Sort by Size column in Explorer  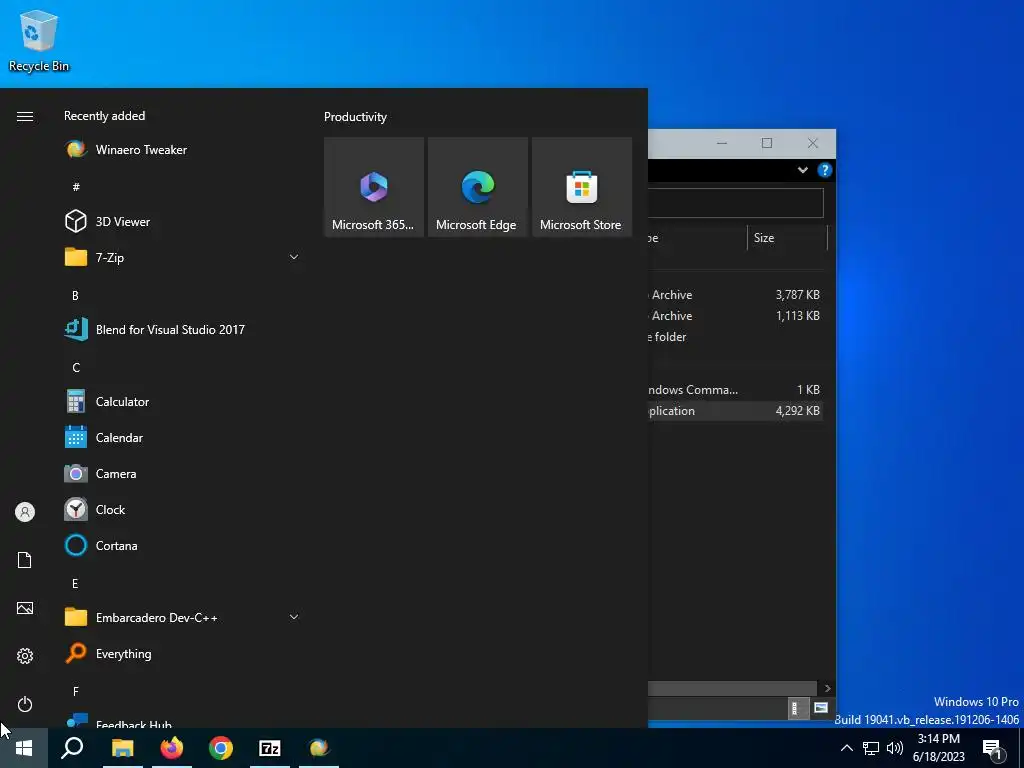pos(787,238)
